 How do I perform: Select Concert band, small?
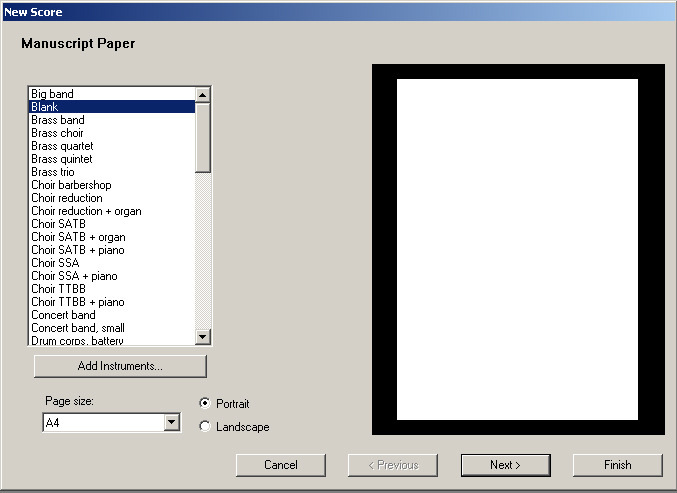pyautogui.click(x=112, y=328)
